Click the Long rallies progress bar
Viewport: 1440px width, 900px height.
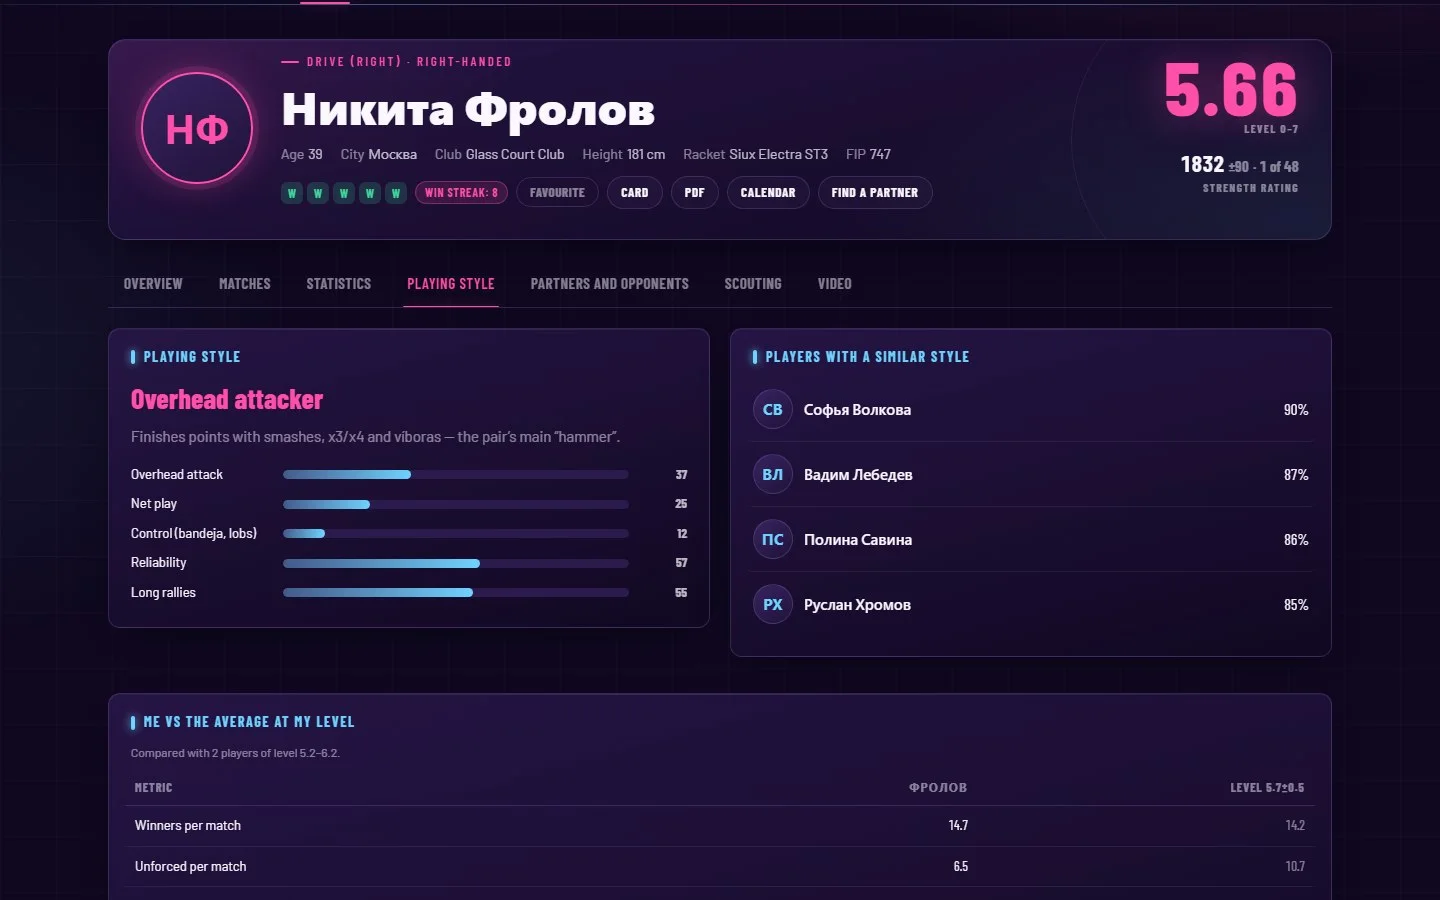pos(456,593)
